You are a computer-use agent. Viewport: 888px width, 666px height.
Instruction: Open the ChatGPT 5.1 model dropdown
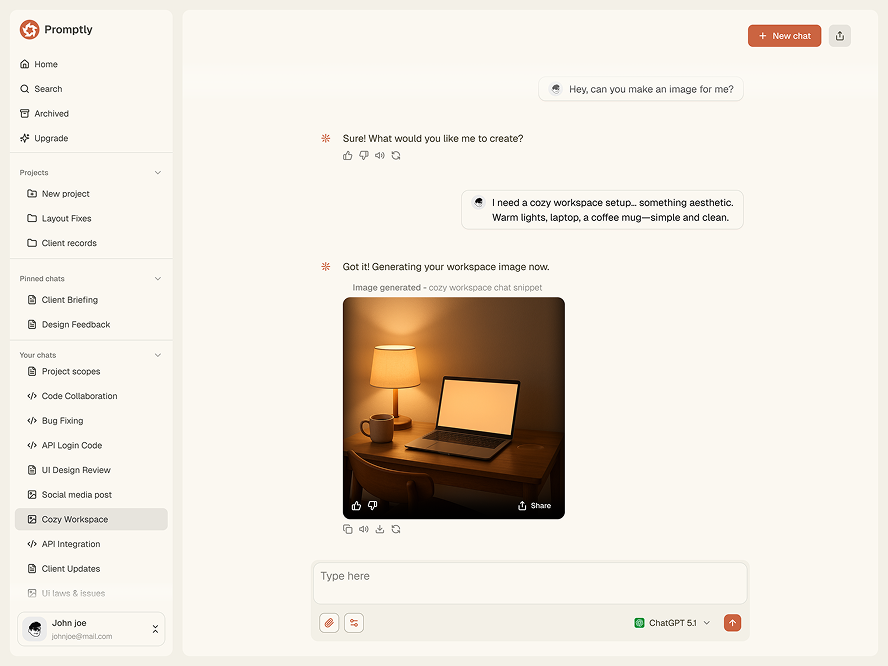[673, 623]
